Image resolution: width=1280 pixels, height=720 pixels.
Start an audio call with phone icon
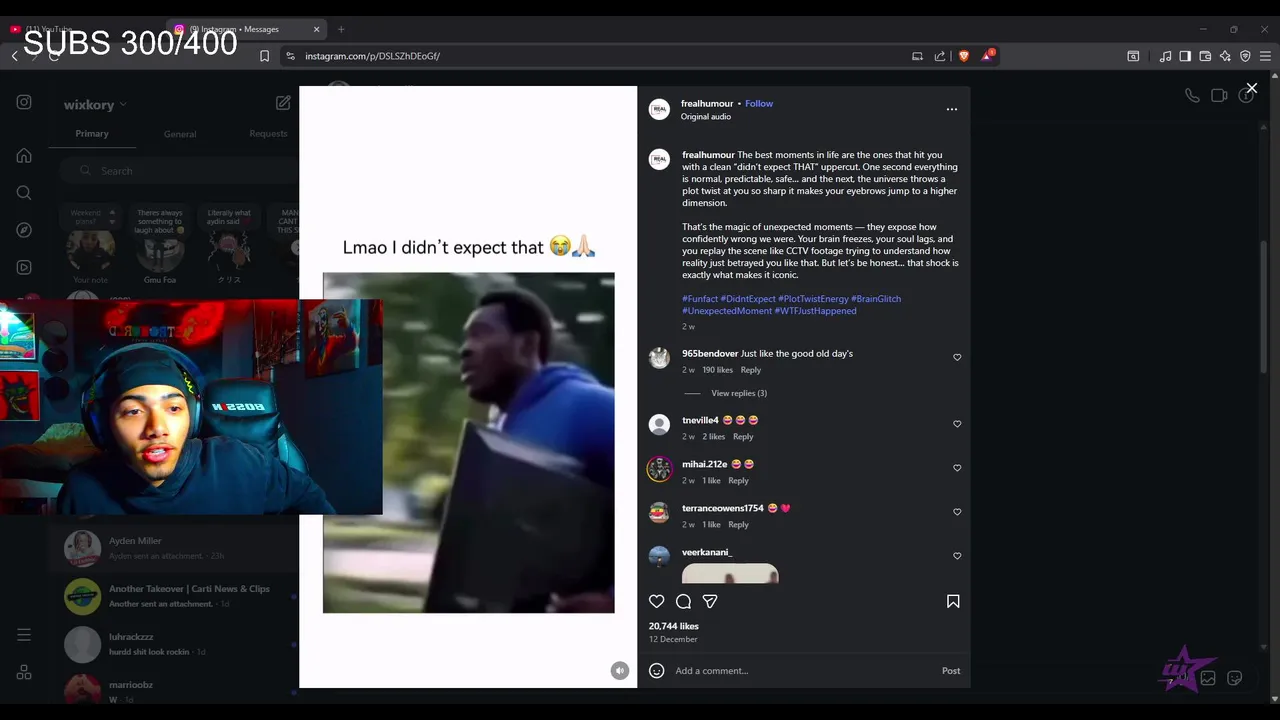pos(1192,96)
